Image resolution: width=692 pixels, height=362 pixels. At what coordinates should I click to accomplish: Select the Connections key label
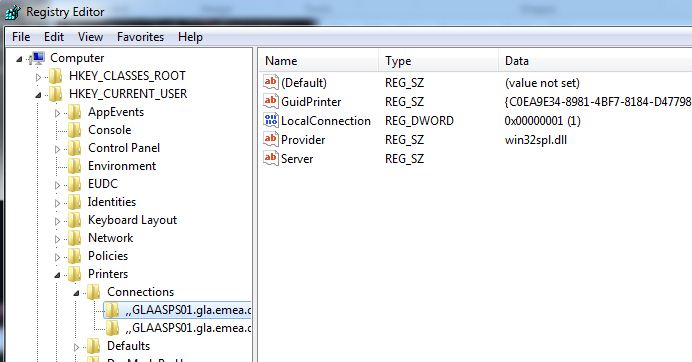pyautogui.click(x=140, y=292)
